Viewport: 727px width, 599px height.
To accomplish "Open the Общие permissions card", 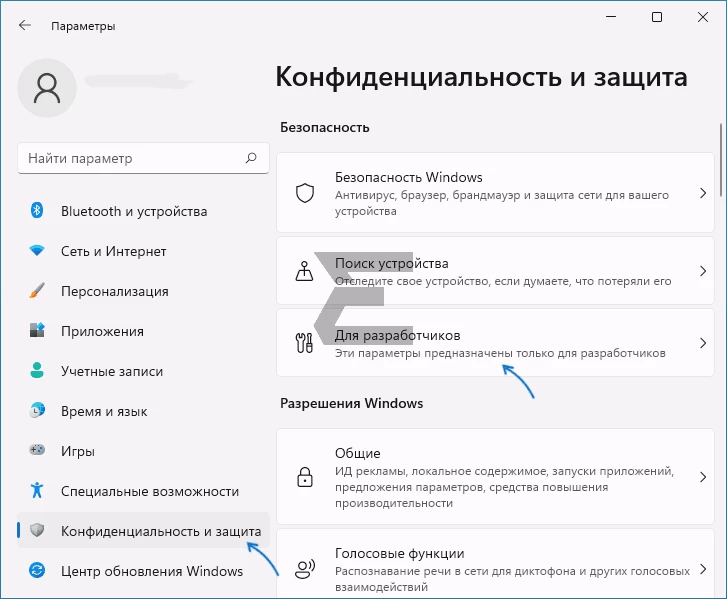I will [495, 477].
